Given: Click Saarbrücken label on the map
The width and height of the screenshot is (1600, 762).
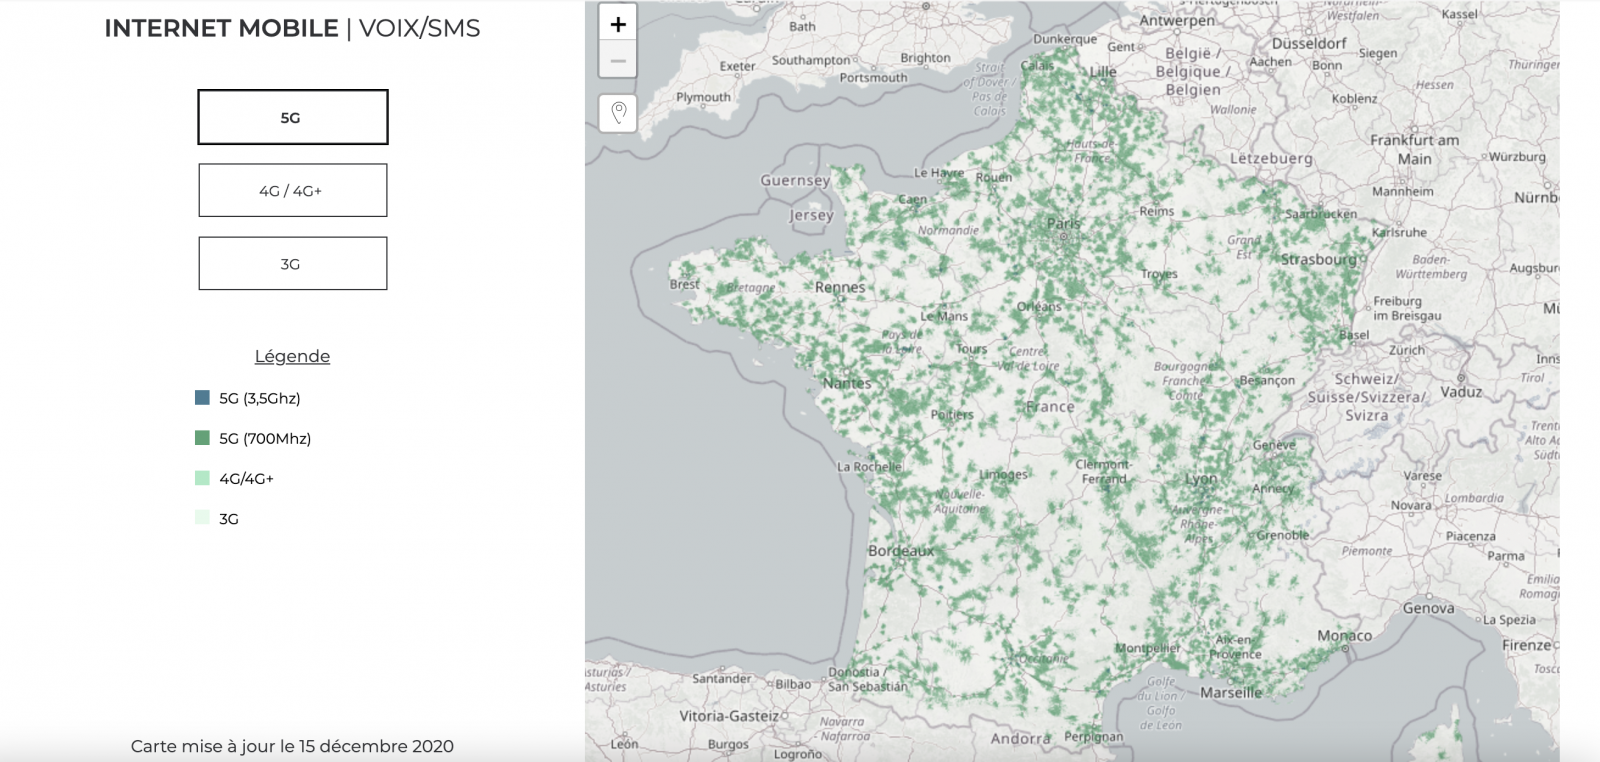Looking at the screenshot, I should click(1321, 214).
